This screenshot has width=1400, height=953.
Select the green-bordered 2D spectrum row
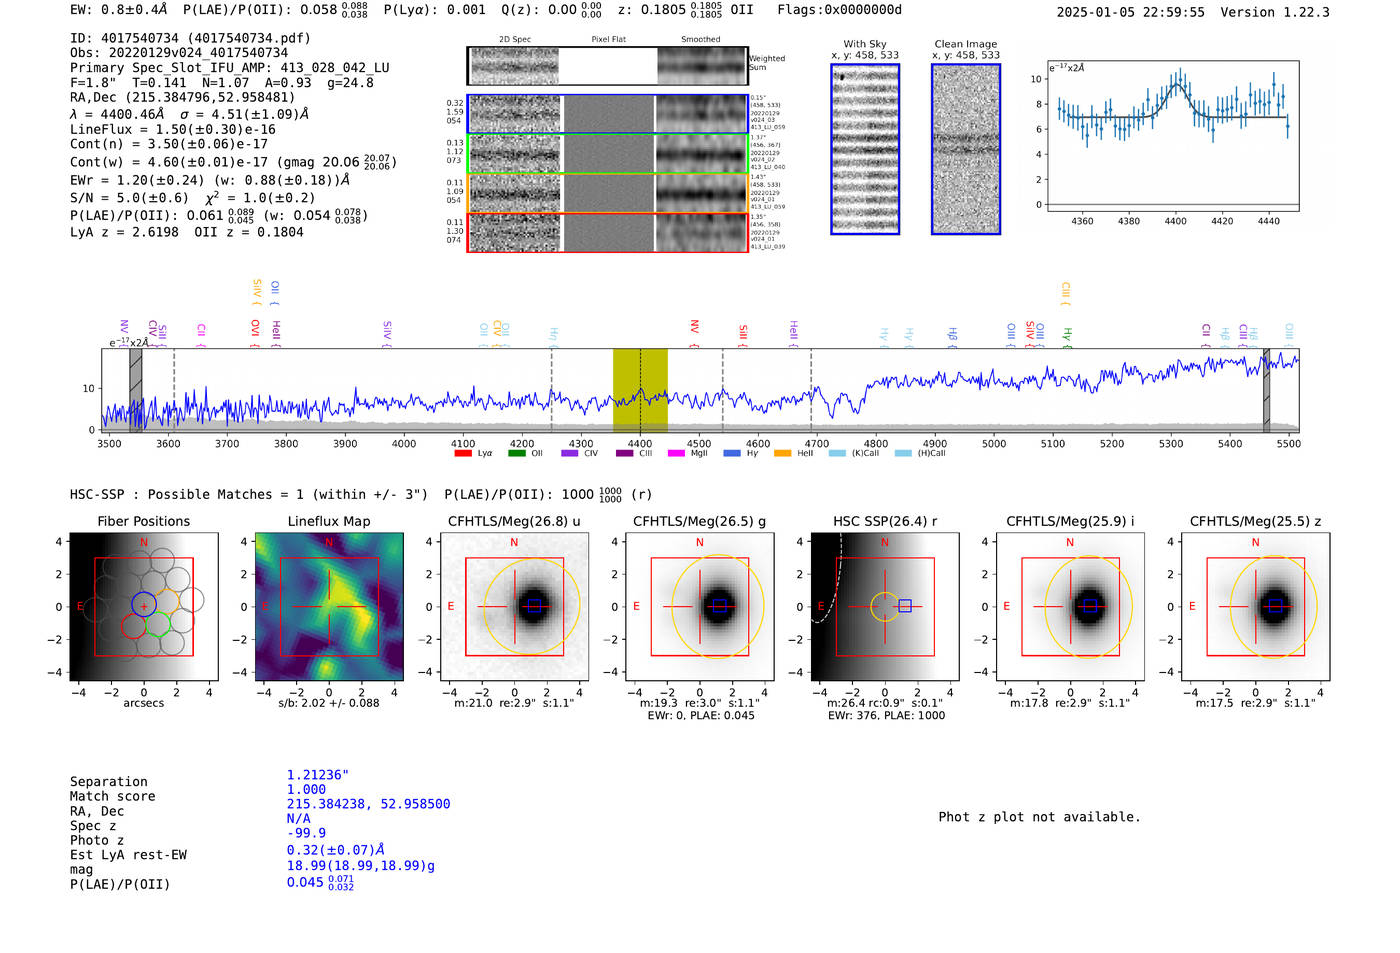point(607,153)
